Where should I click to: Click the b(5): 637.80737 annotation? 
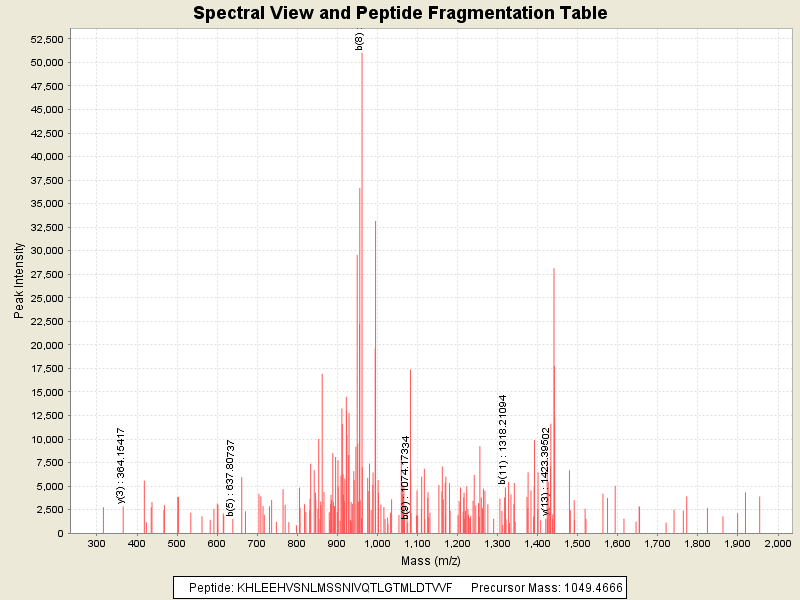click(x=231, y=478)
